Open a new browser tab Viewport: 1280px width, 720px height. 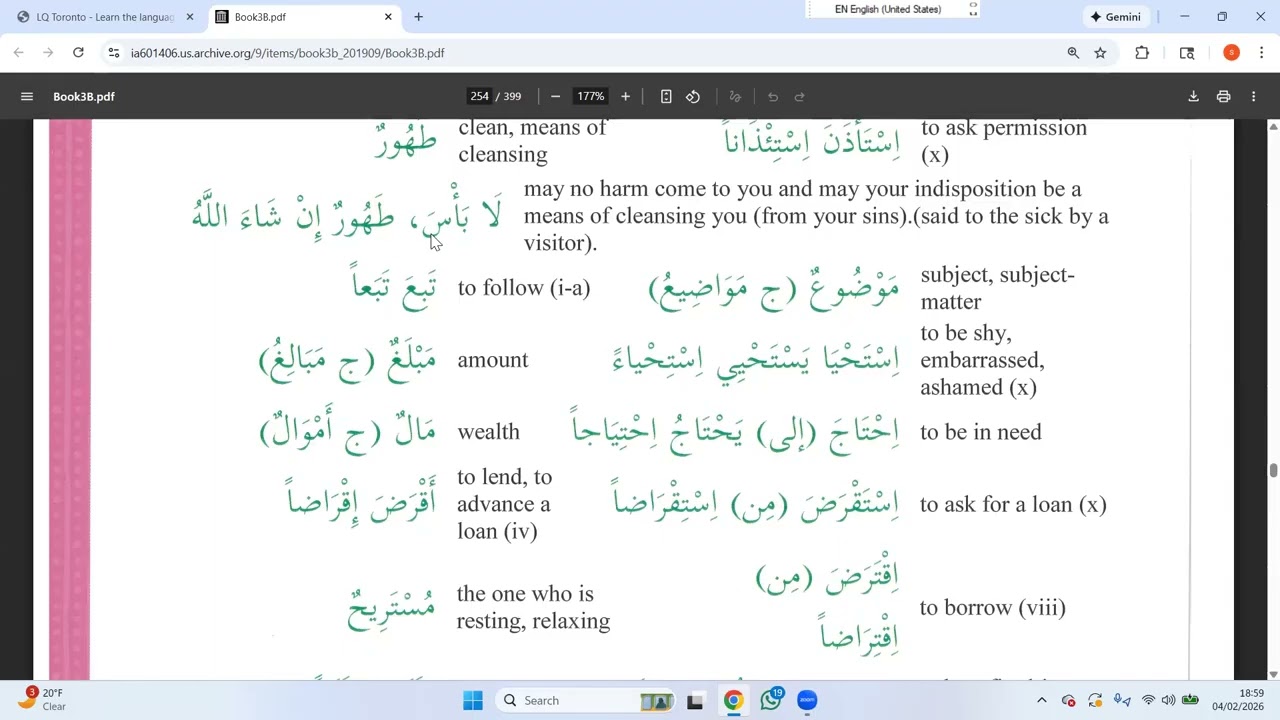(x=418, y=17)
